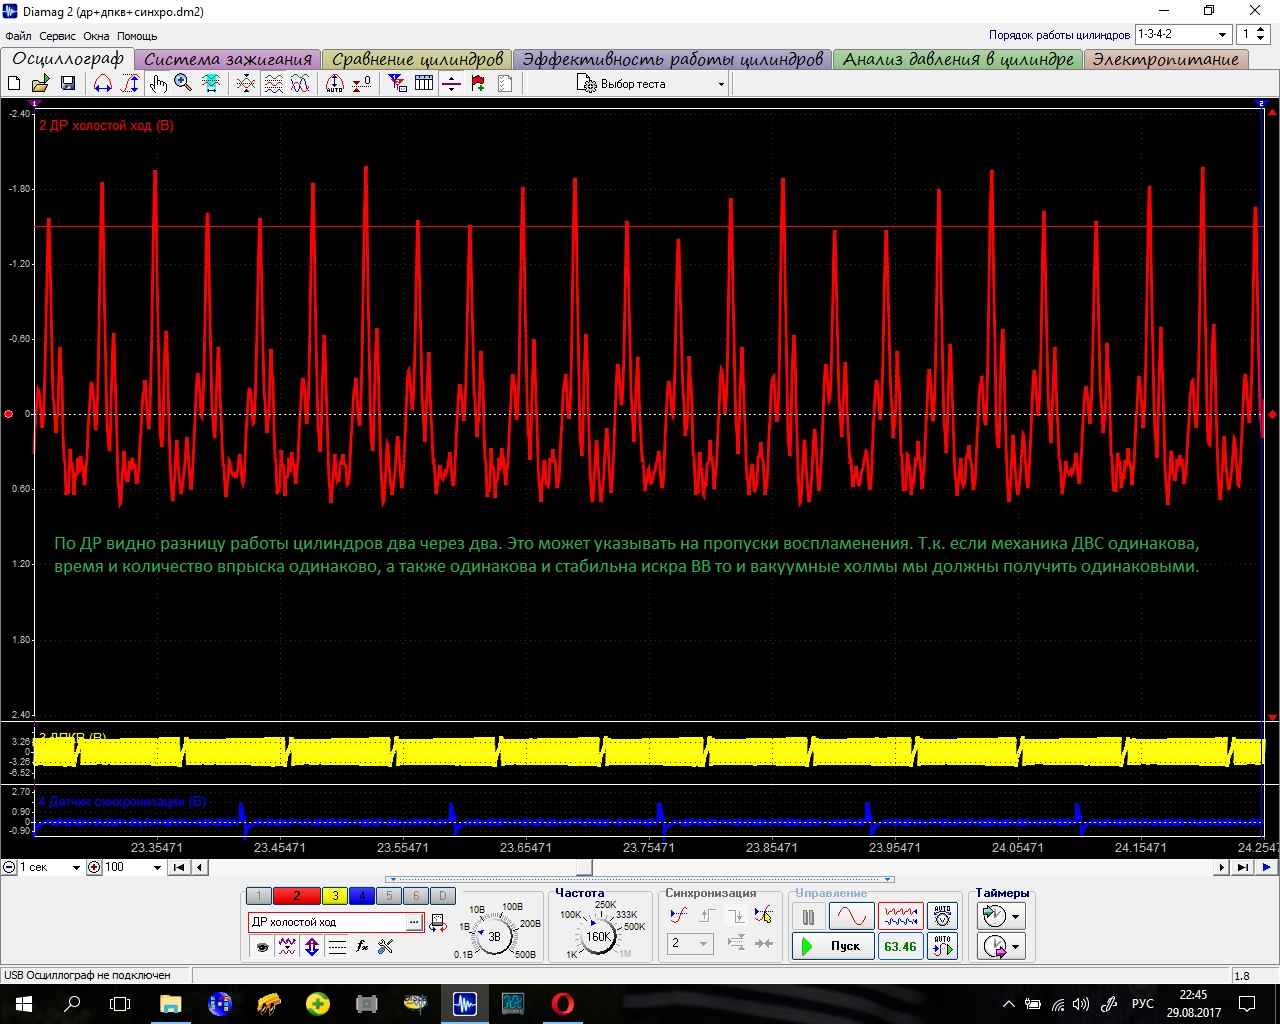This screenshot has width=1280, height=1024.
Task: Activate the magnifier zoom tool
Action: [x=183, y=84]
